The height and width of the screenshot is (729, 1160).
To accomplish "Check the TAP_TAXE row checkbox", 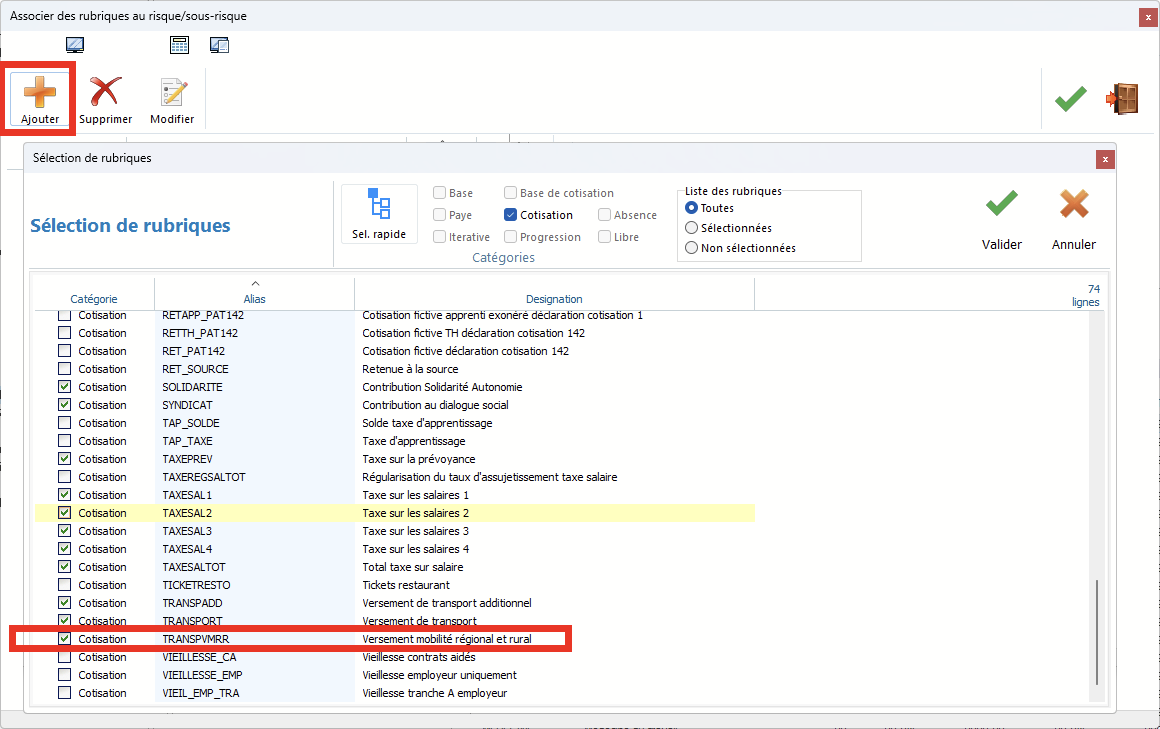I will [x=64, y=440].
